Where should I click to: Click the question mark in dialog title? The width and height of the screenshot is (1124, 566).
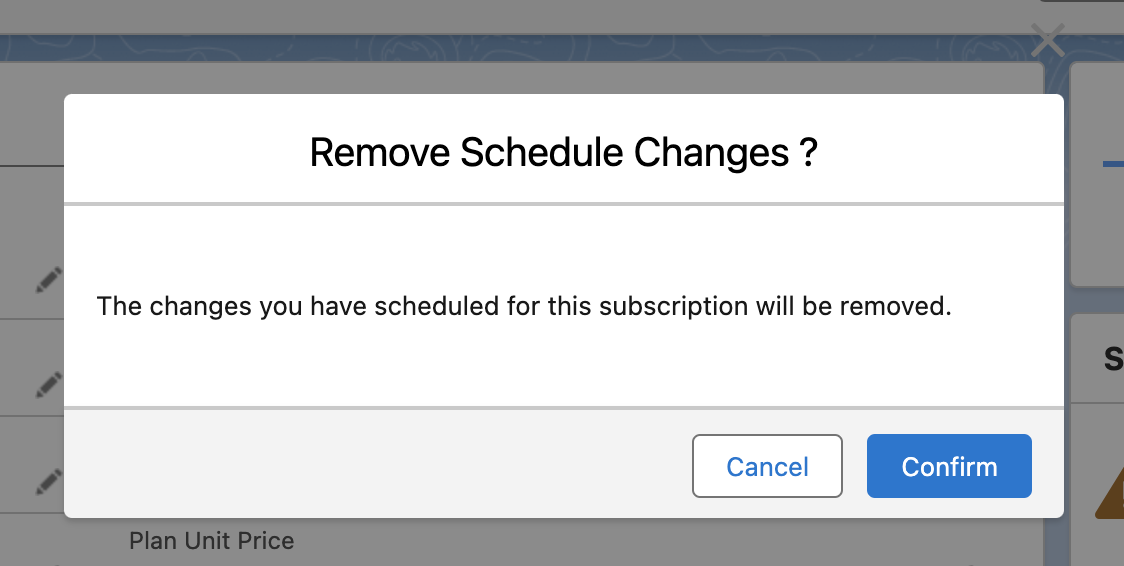(809, 152)
